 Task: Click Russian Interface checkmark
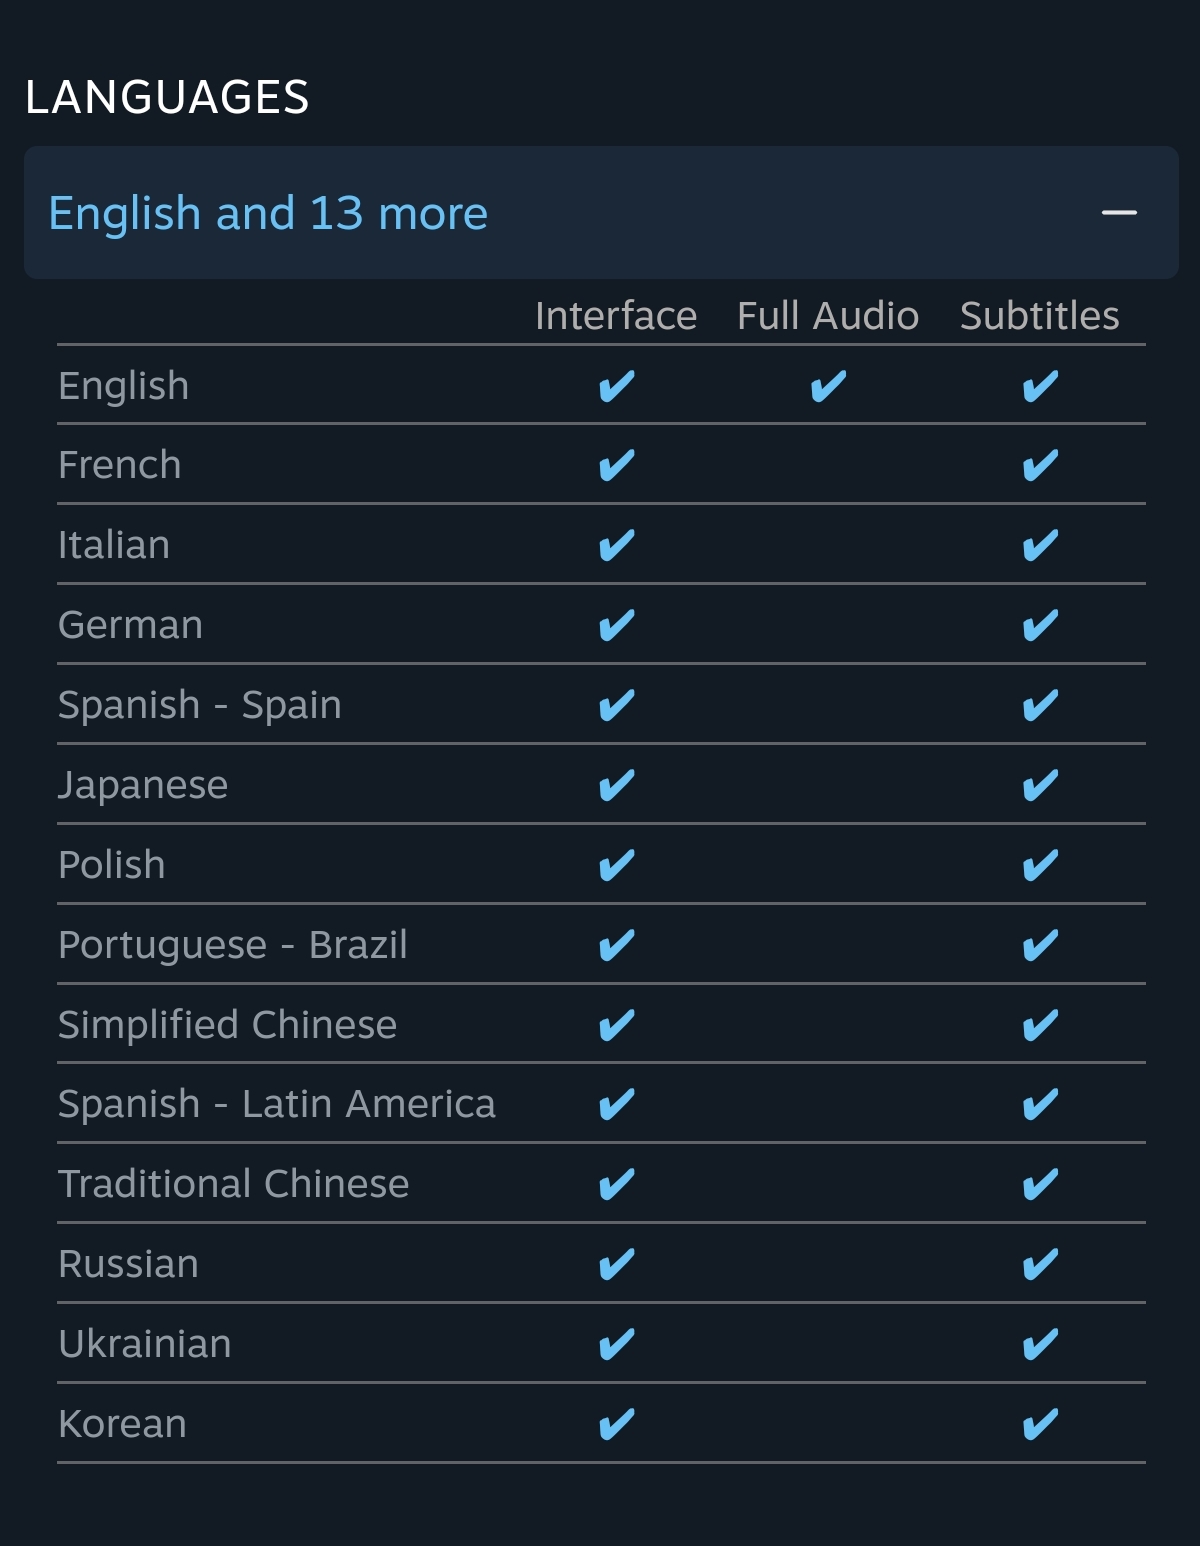point(616,1264)
